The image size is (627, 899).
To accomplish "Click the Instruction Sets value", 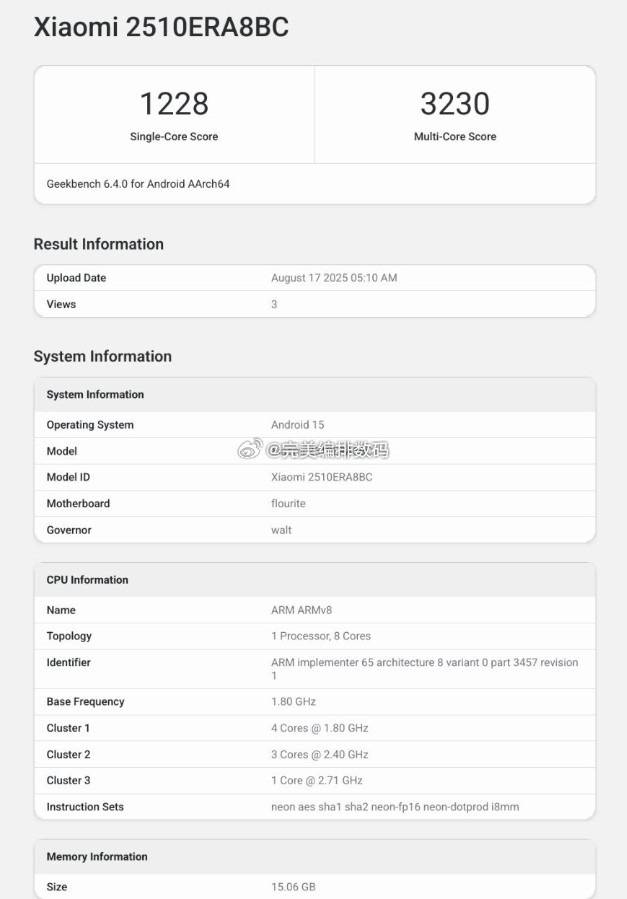I will (395, 807).
